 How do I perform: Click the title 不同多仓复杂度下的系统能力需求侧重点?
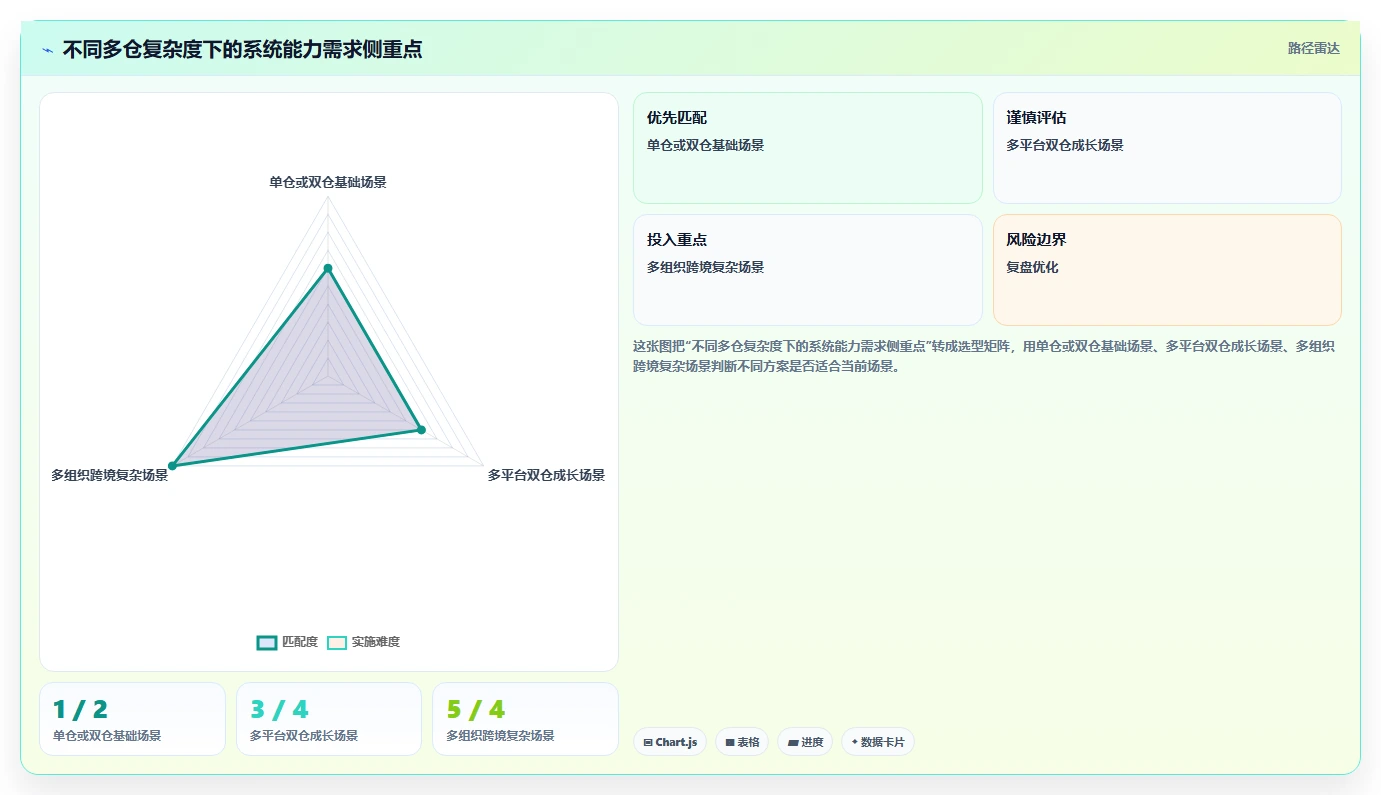click(242, 49)
